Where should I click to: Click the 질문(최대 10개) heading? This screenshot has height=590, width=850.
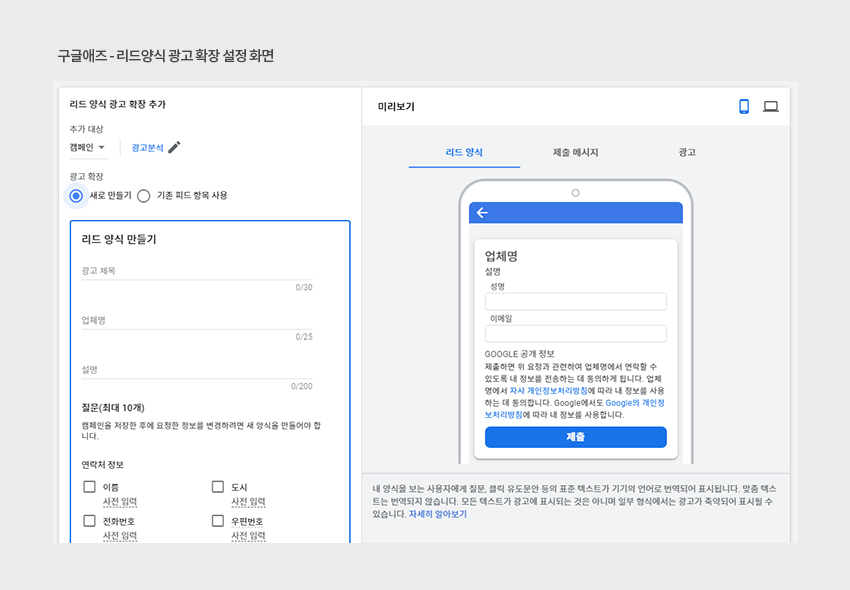point(113,408)
